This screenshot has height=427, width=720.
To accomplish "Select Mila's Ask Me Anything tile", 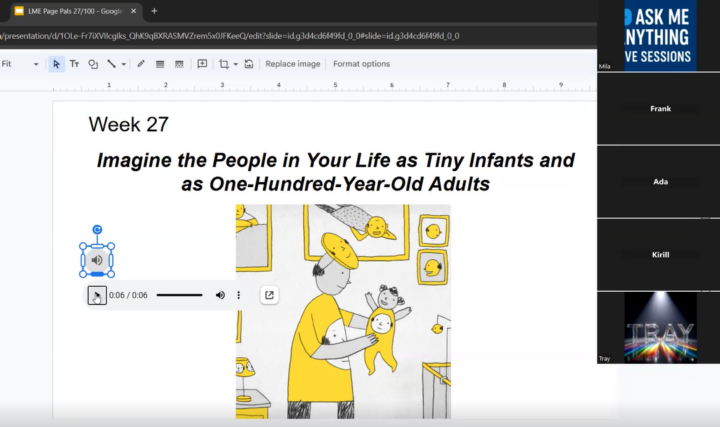I will (x=660, y=35).
